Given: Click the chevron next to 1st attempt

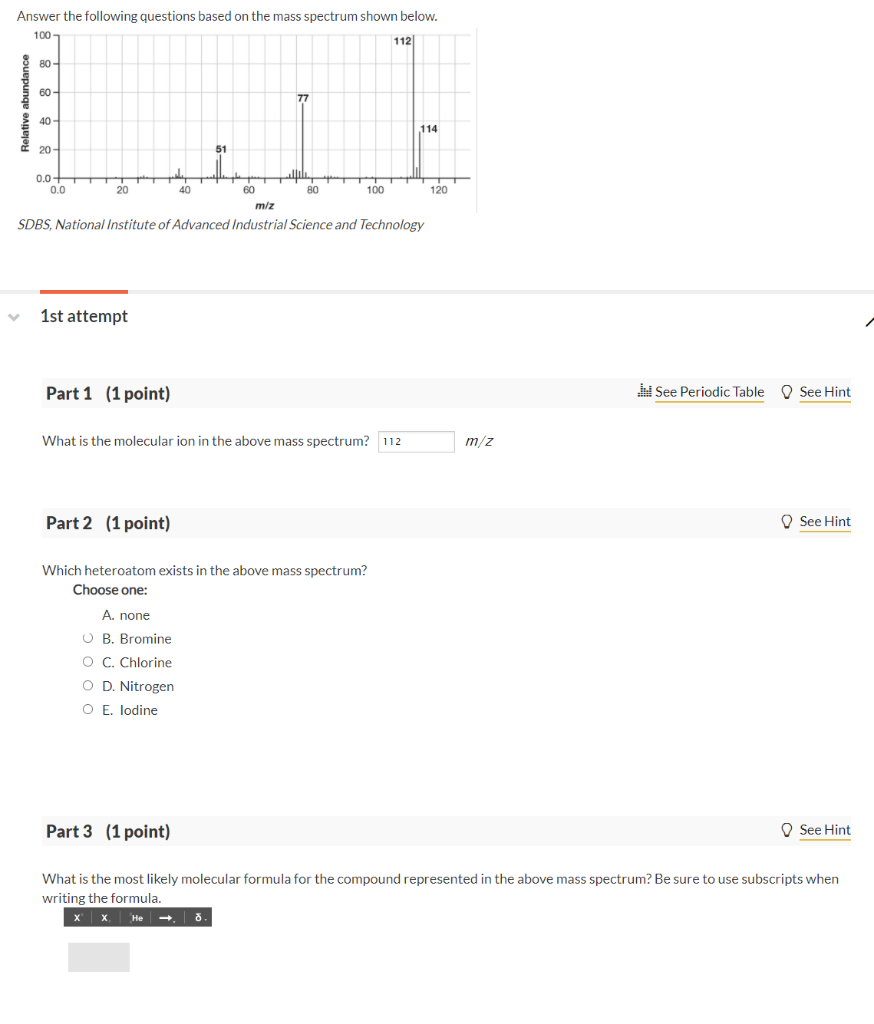Looking at the screenshot, I should [12, 315].
